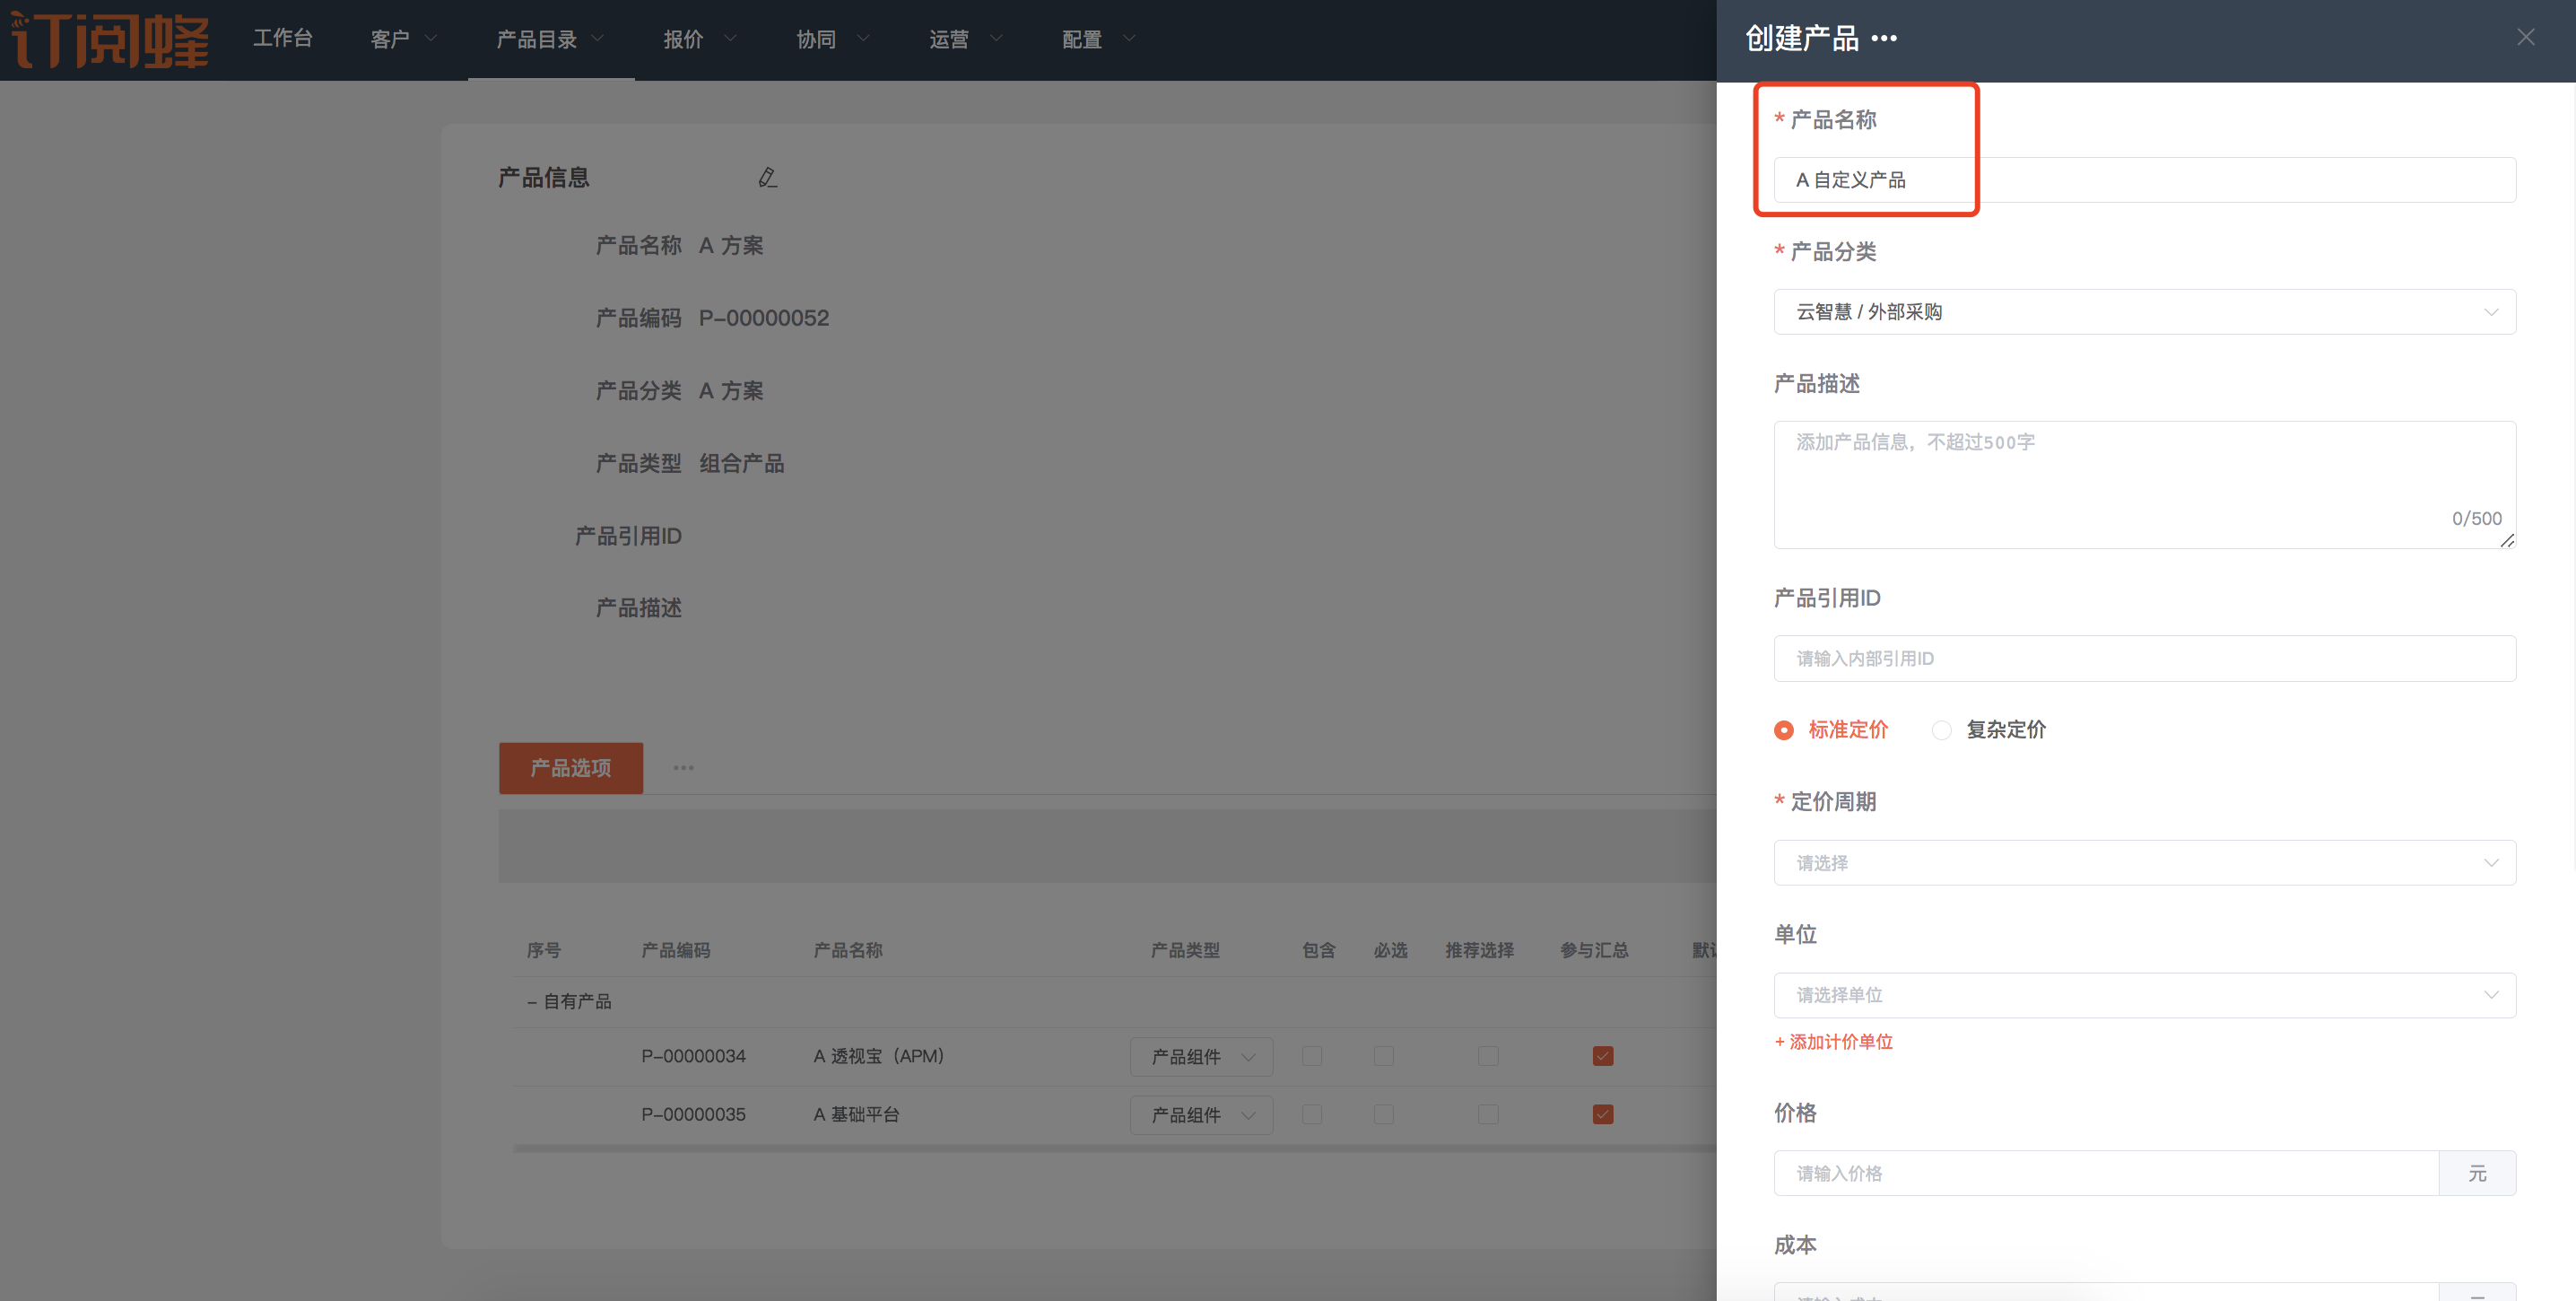This screenshot has width=2576, height=1301.
Task: Open the 产品分类 dropdown 云智慧 / 外部采购
Action: (x=2144, y=312)
